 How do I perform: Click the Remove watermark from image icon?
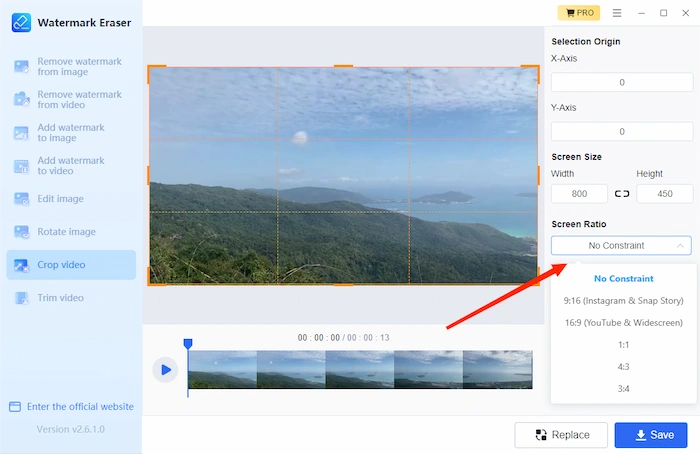21,67
